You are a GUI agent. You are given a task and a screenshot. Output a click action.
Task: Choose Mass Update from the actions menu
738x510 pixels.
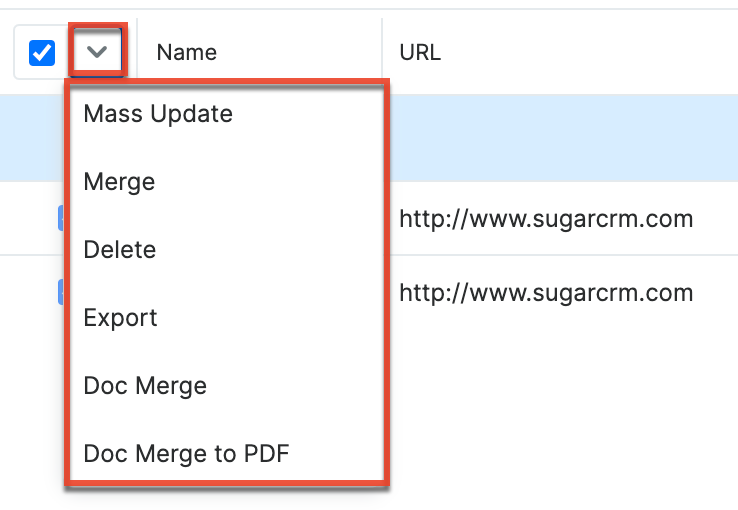coord(158,114)
